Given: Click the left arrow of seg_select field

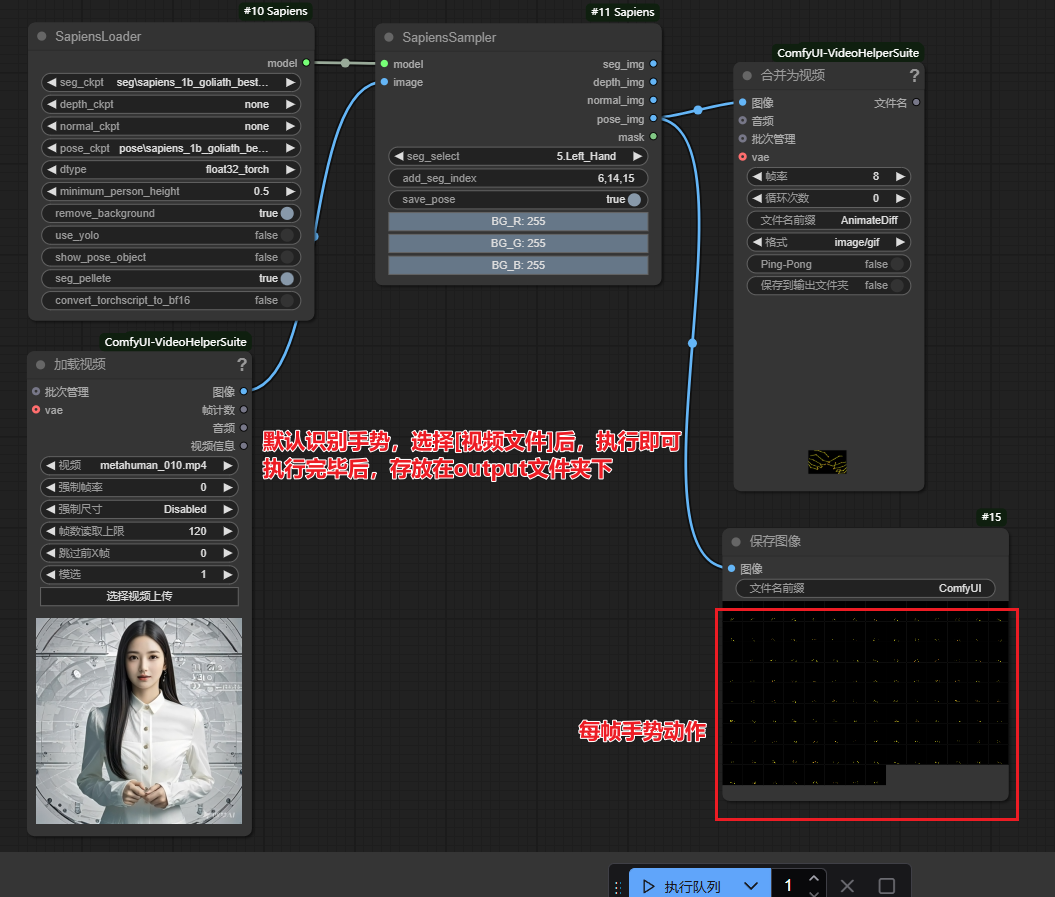Looking at the screenshot, I should [x=398, y=156].
